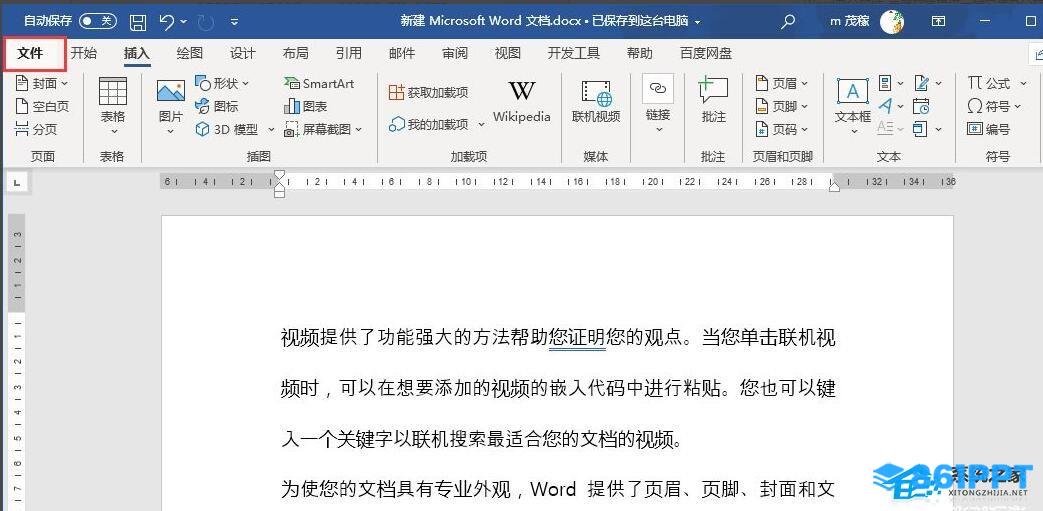Viewport: 1043px width, 511px height.
Task: Click the Undo arrow icon
Action: (x=167, y=21)
